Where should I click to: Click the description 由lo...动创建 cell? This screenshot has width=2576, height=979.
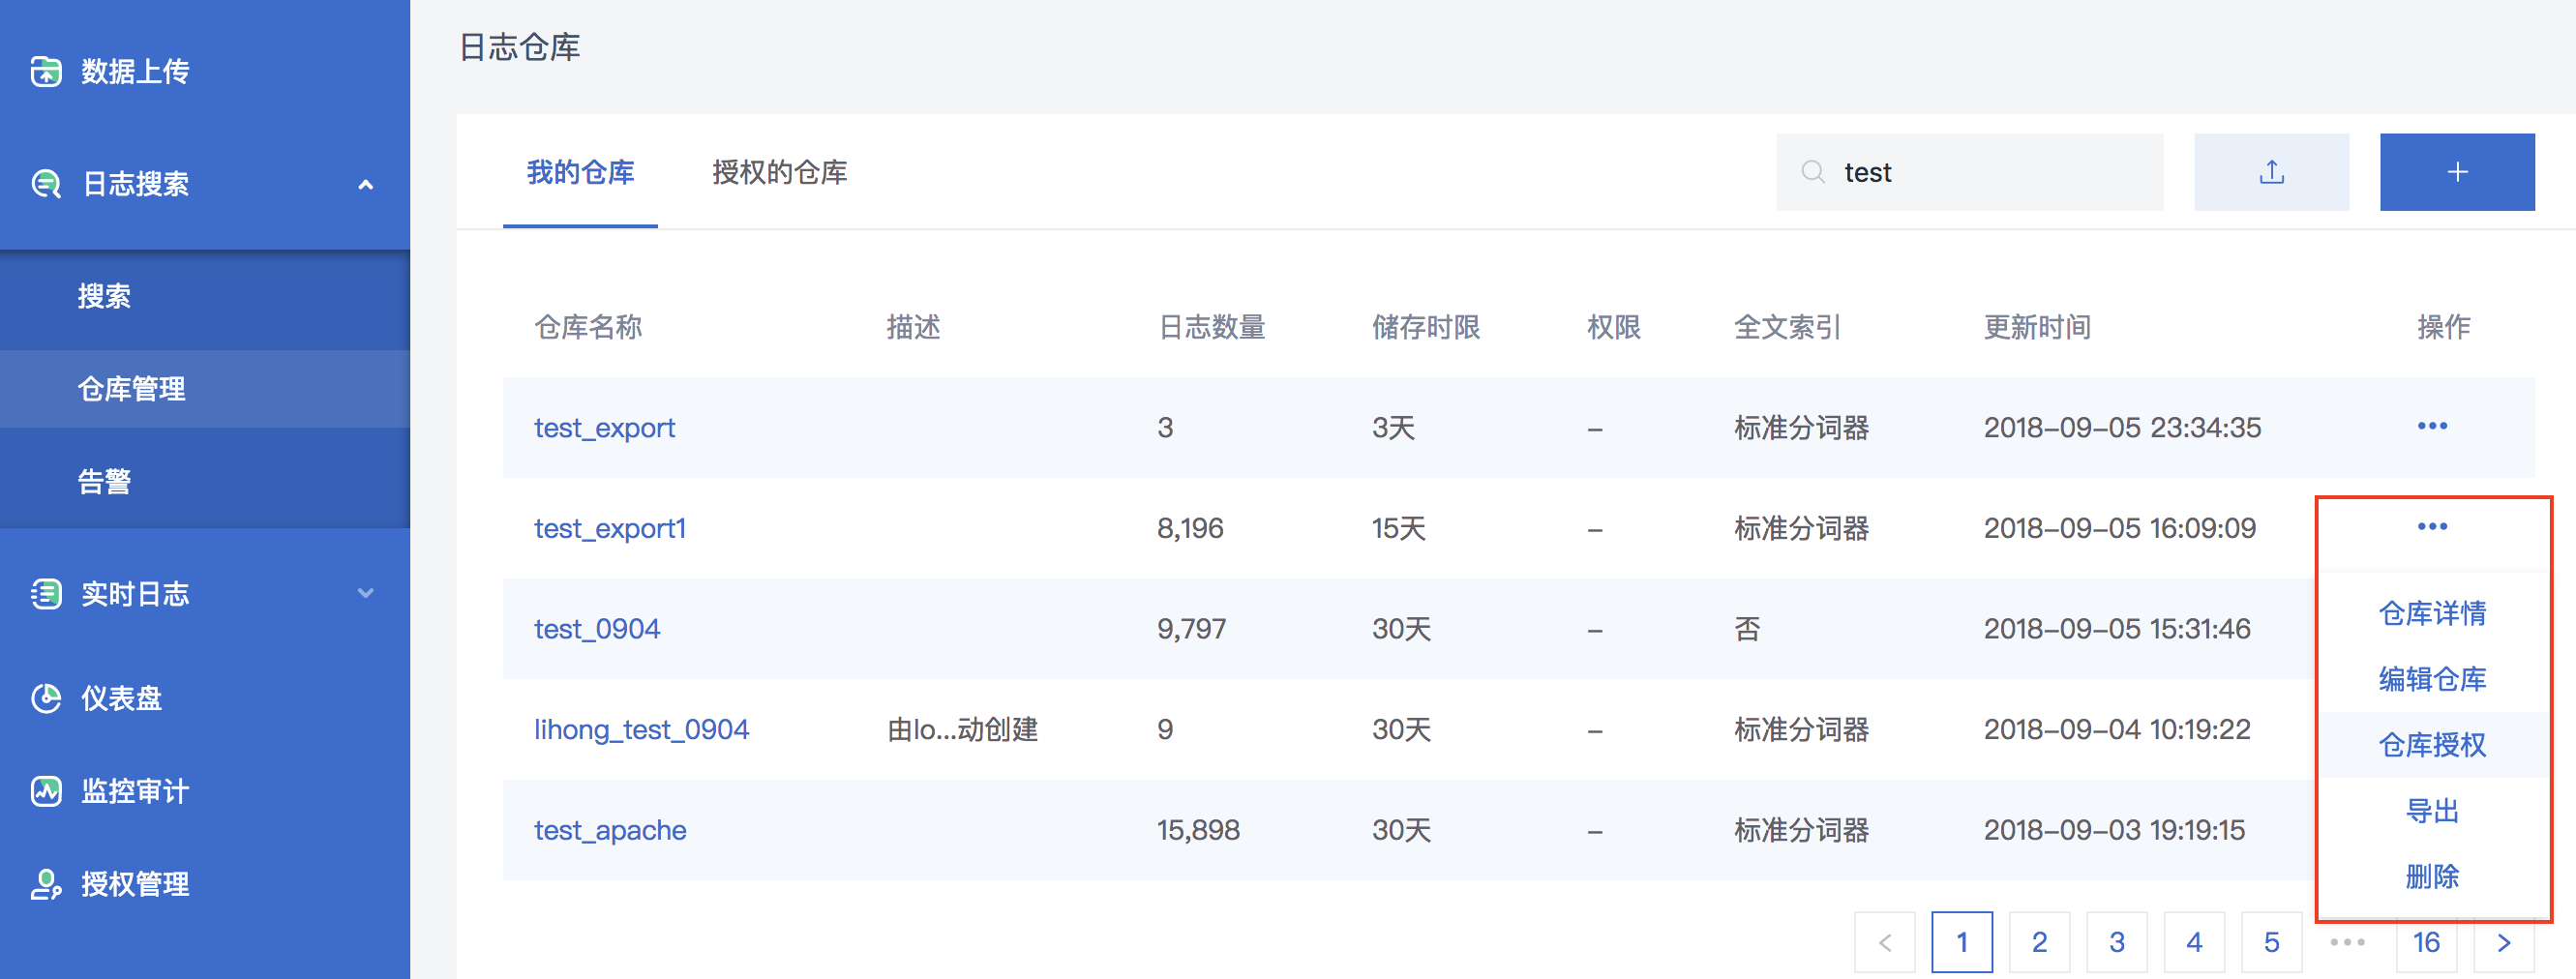coord(962,730)
